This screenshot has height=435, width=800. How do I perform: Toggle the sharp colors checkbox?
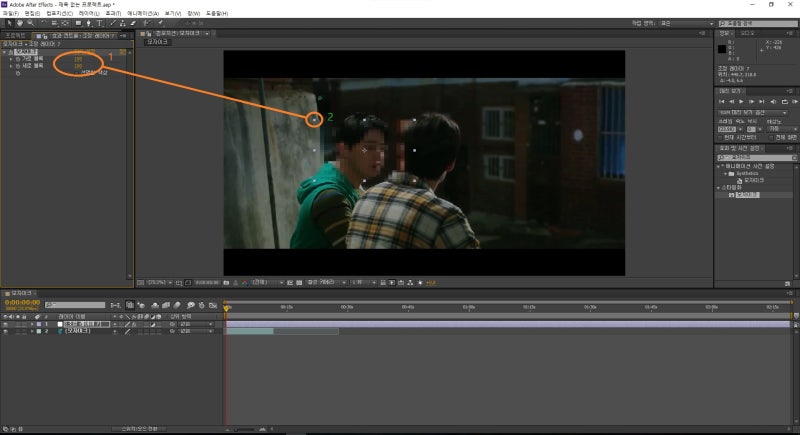pos(77,73)
